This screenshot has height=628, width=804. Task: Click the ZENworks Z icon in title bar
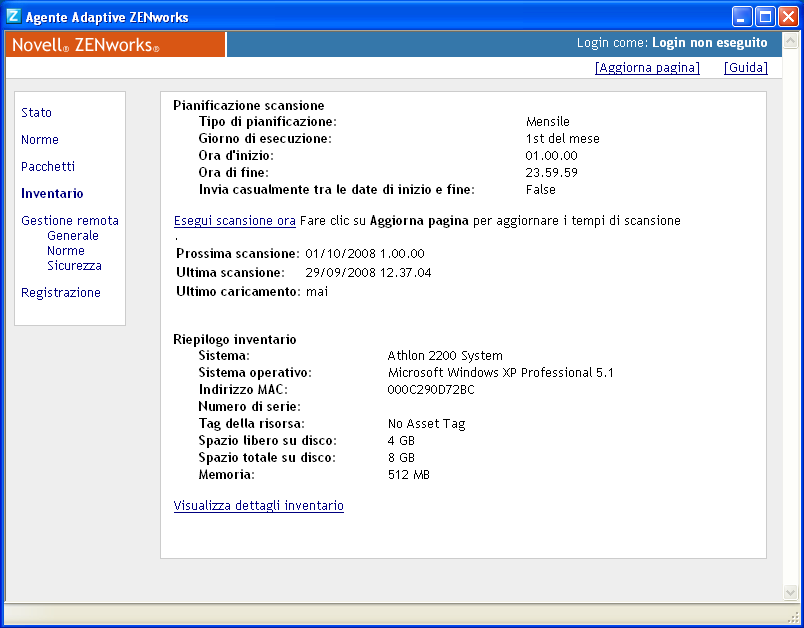pos(13,16)
